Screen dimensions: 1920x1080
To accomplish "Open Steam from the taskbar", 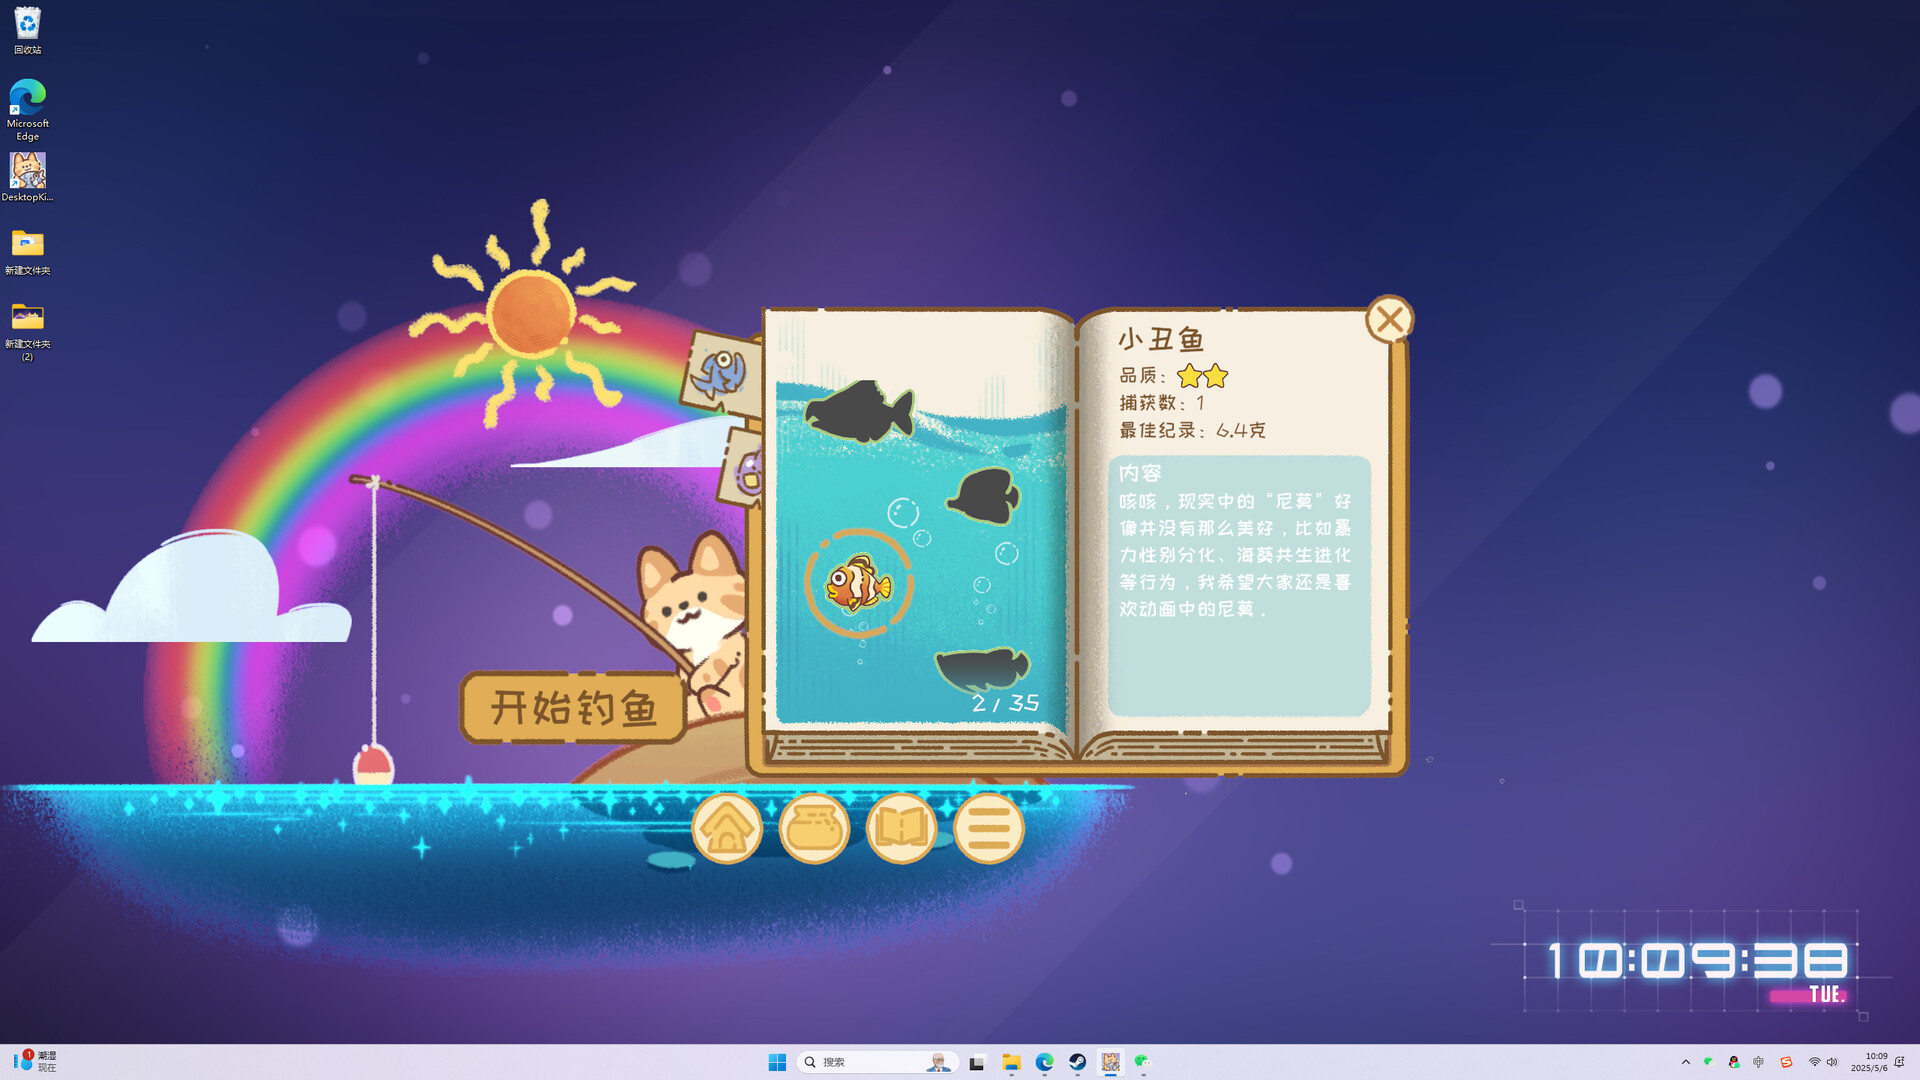I will click(1077, 1062).
